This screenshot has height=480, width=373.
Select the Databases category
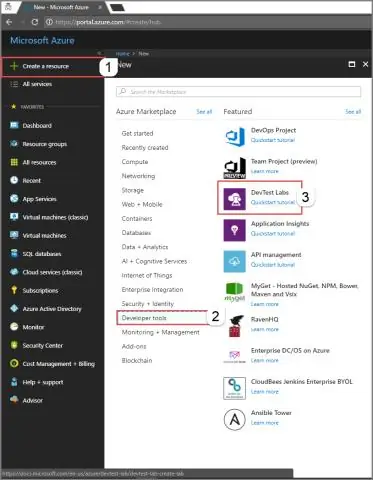[136, 233]
